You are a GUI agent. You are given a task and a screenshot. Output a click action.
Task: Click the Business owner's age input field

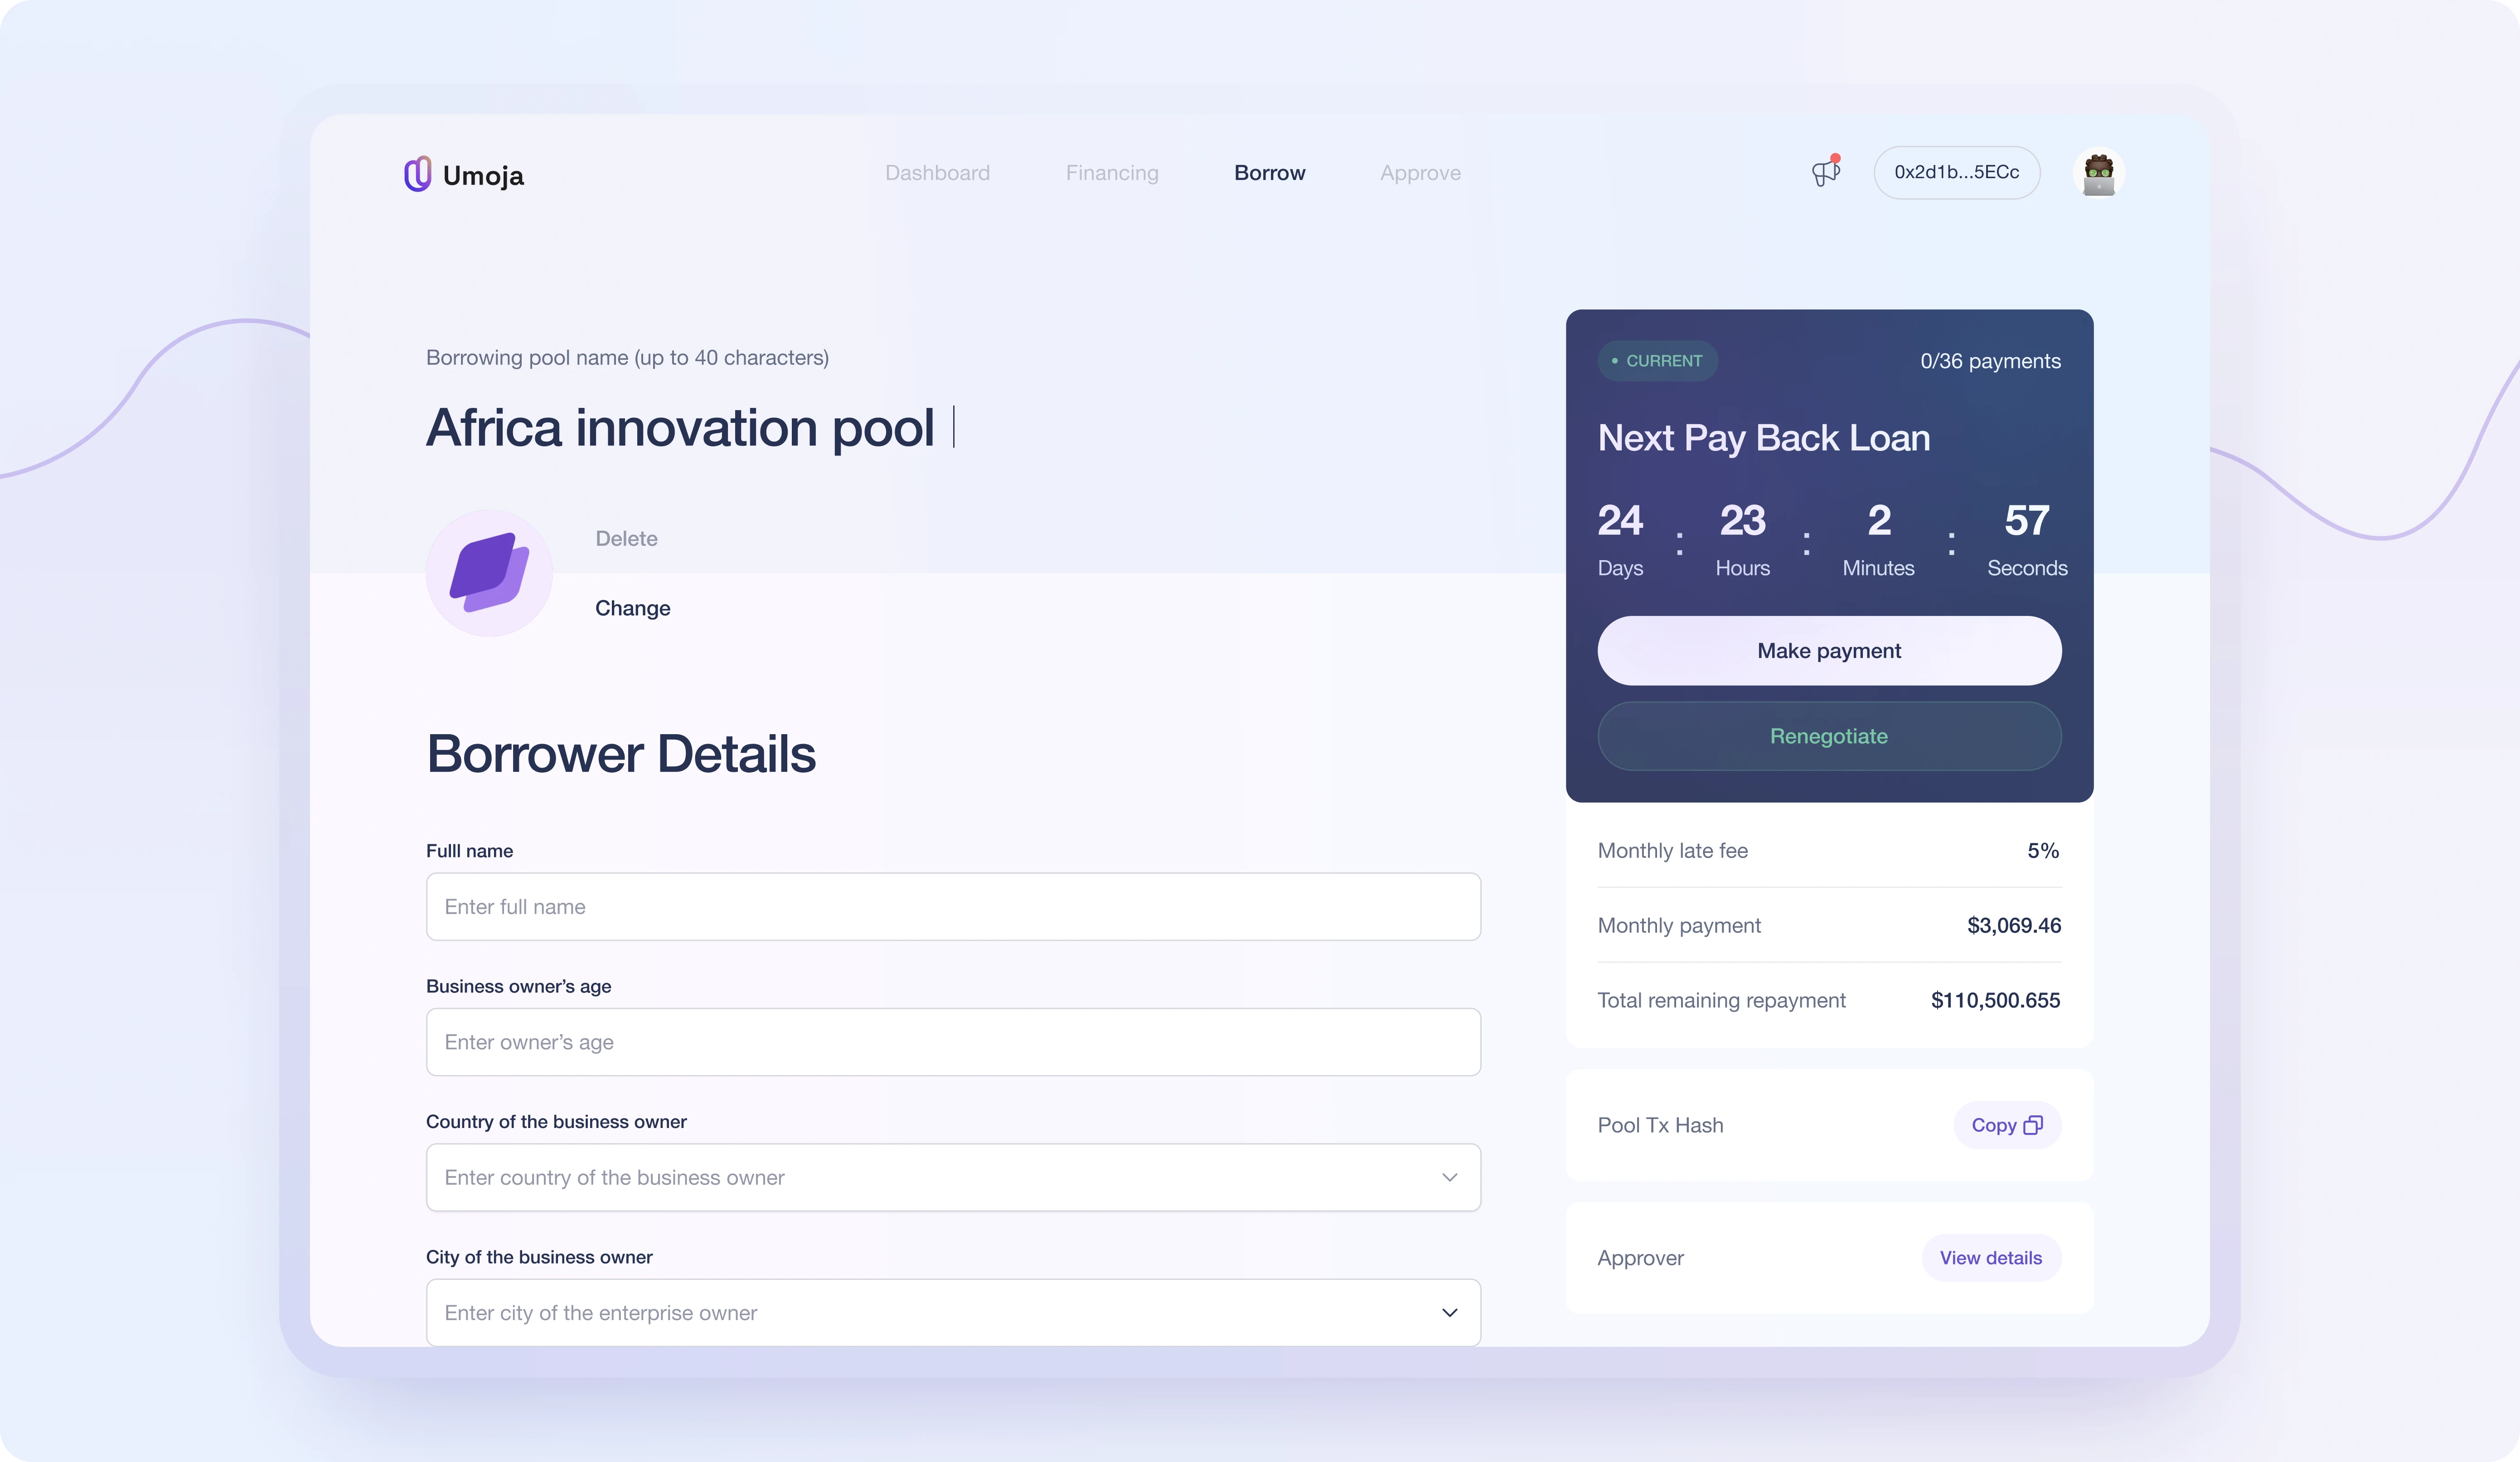click(x=954, y=1041)
